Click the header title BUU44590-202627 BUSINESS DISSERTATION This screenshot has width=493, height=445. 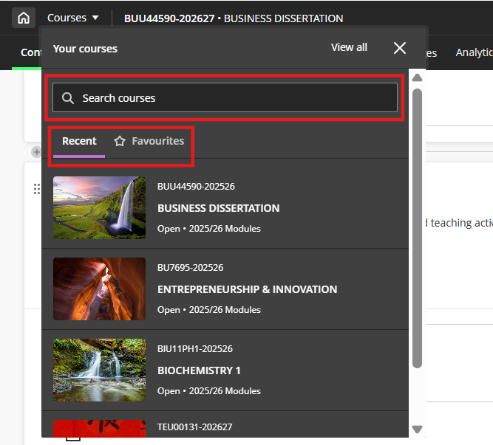coord(234,18)
